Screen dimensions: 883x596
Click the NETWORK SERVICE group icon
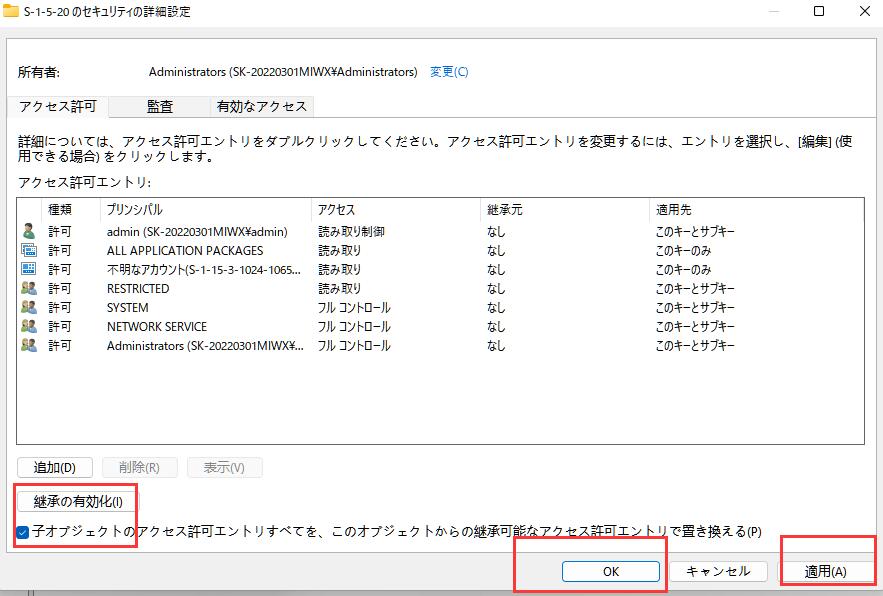click(29, 326)
